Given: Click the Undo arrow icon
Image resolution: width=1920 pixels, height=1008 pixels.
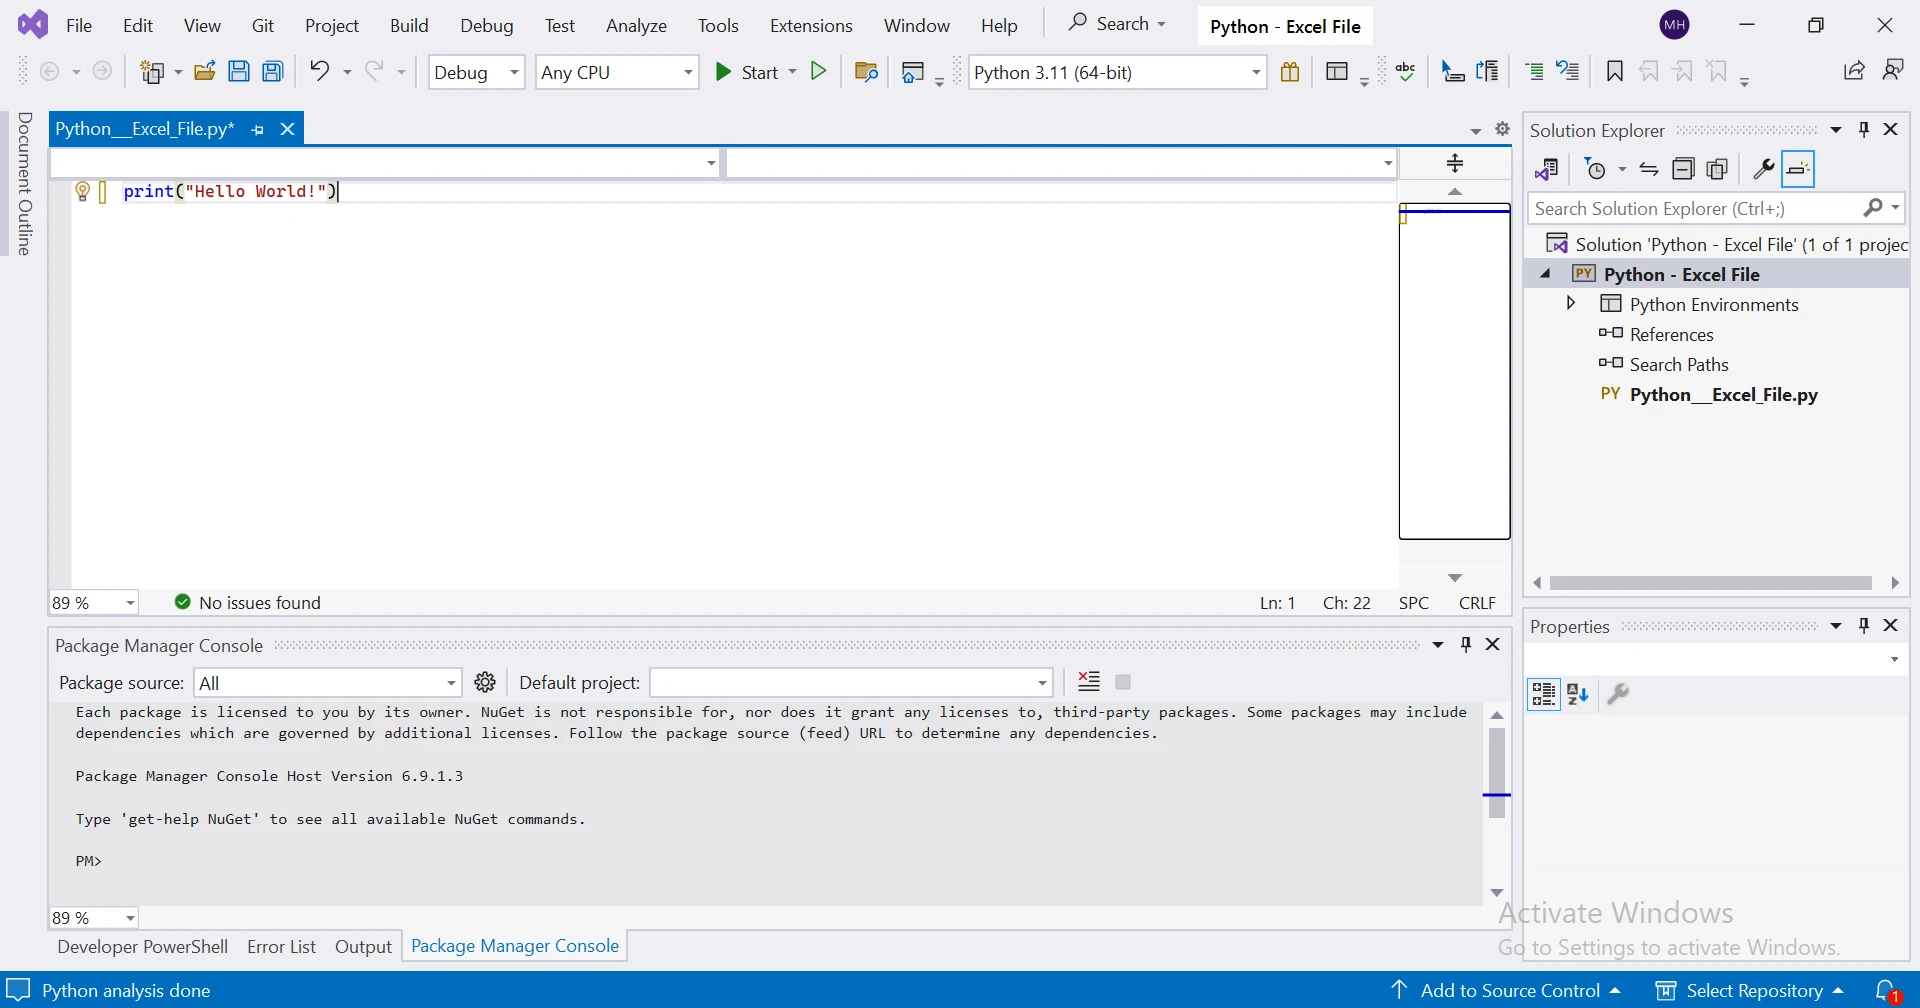Looking at the screenshot, I should (x=319, y=71).
